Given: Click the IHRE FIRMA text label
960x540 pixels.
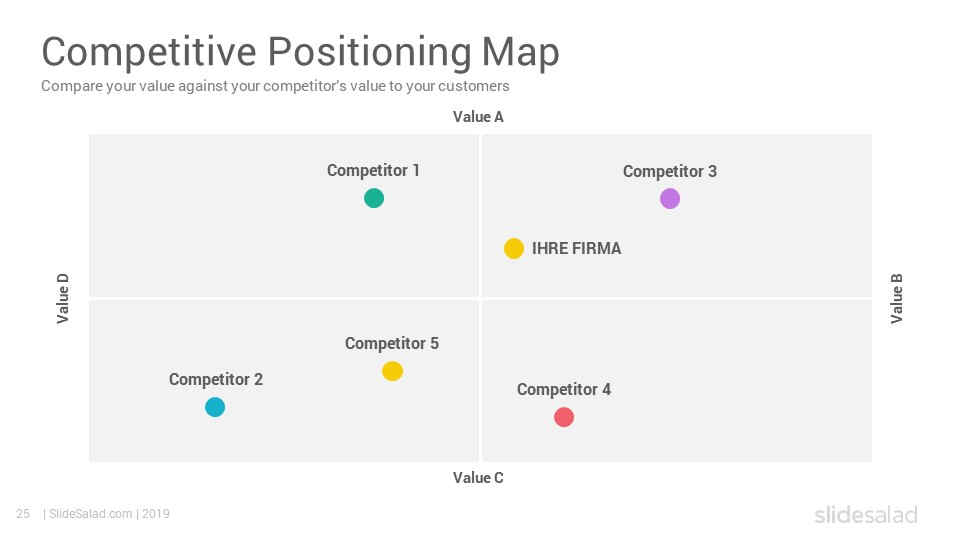Looking at the screenshot, I should (576, 249).
